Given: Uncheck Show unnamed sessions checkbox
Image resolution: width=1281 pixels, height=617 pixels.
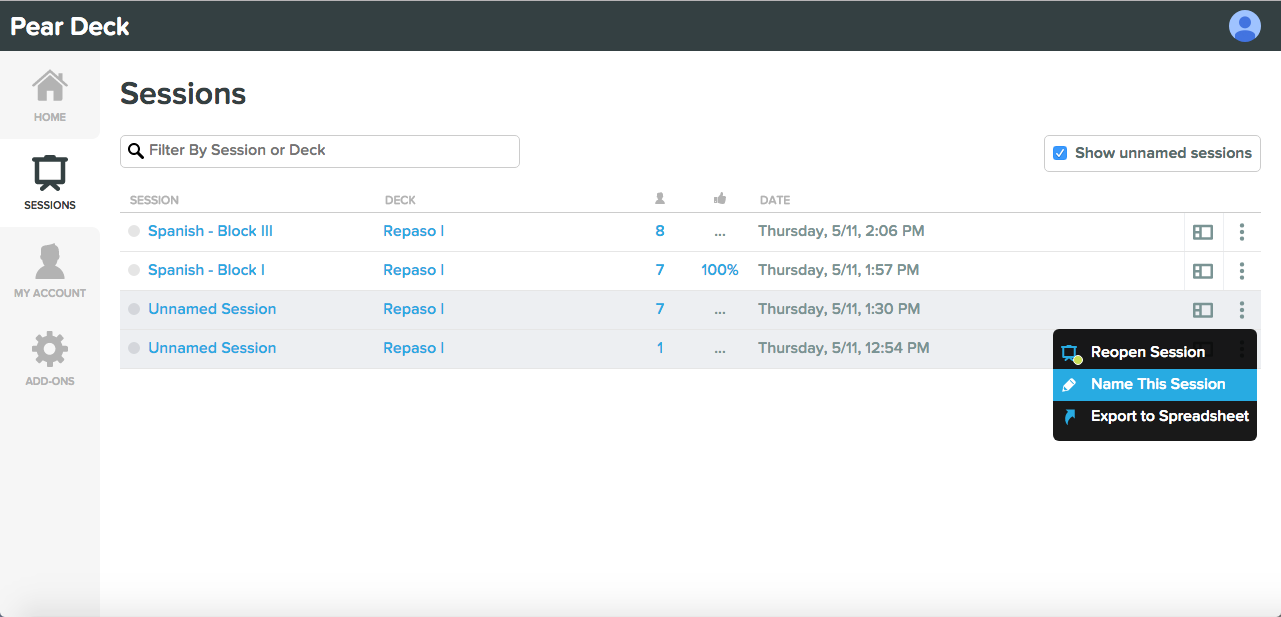Looking at the screenshot, I should click(1060, 153).
